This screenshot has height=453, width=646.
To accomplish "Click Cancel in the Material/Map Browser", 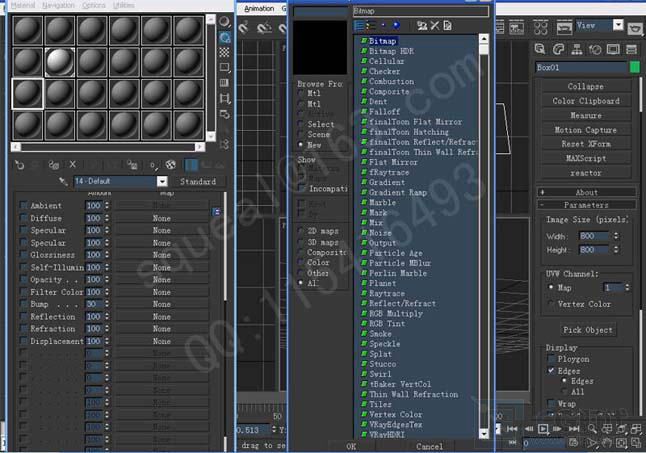I will point(429,446).
